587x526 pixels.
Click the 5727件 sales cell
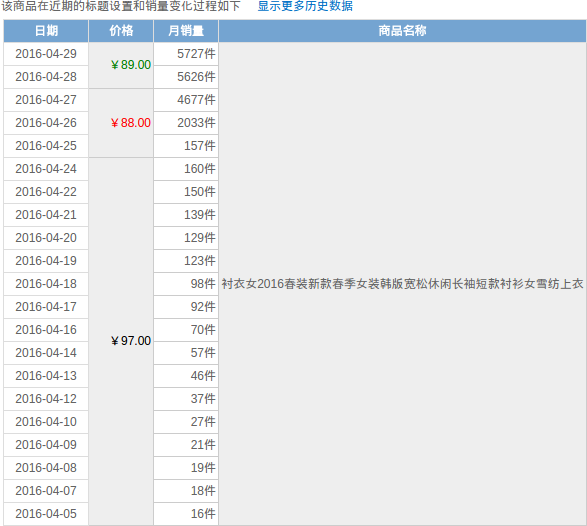tap(186, 54)
